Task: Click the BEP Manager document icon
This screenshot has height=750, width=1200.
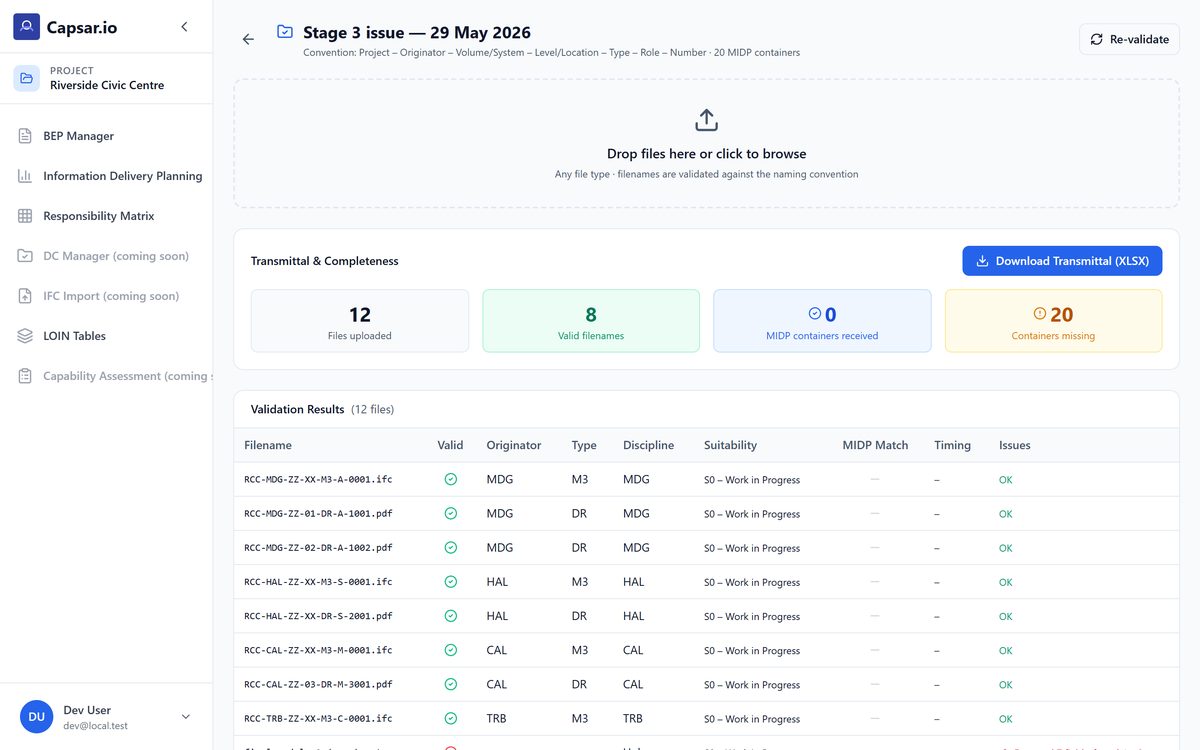Action: tap(25, 136)
